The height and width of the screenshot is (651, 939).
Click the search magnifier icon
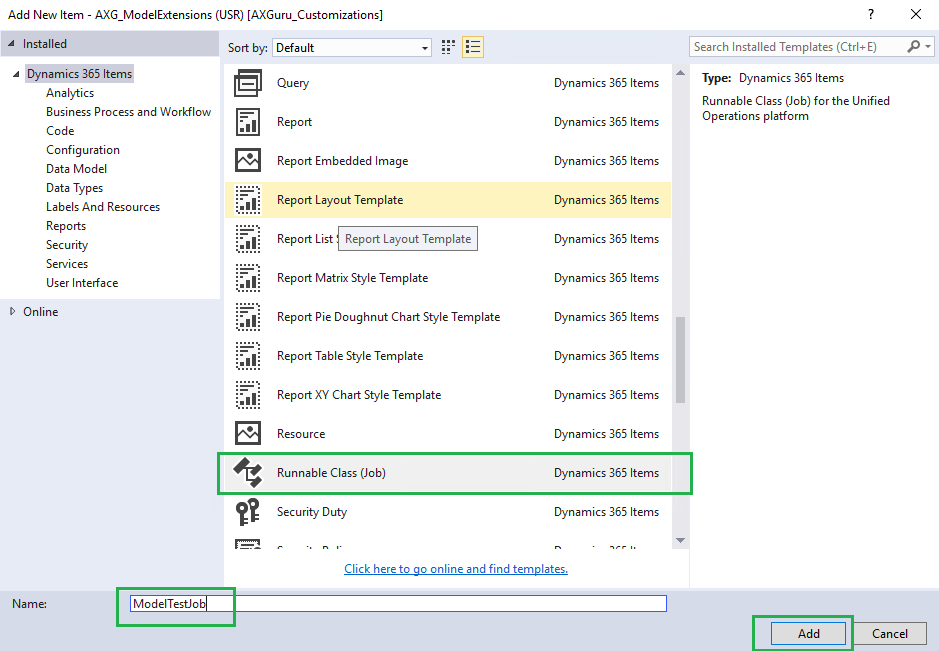[x=913, y=47]
